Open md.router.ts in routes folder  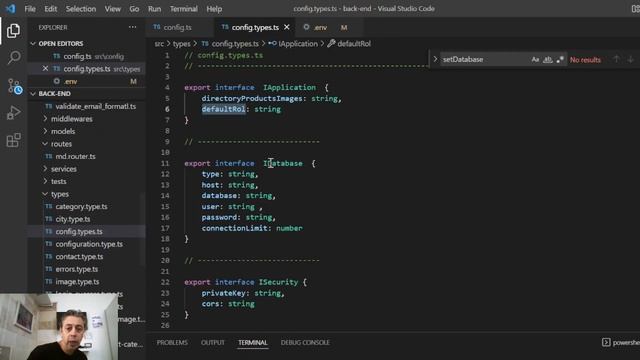[x=76, y=156]
